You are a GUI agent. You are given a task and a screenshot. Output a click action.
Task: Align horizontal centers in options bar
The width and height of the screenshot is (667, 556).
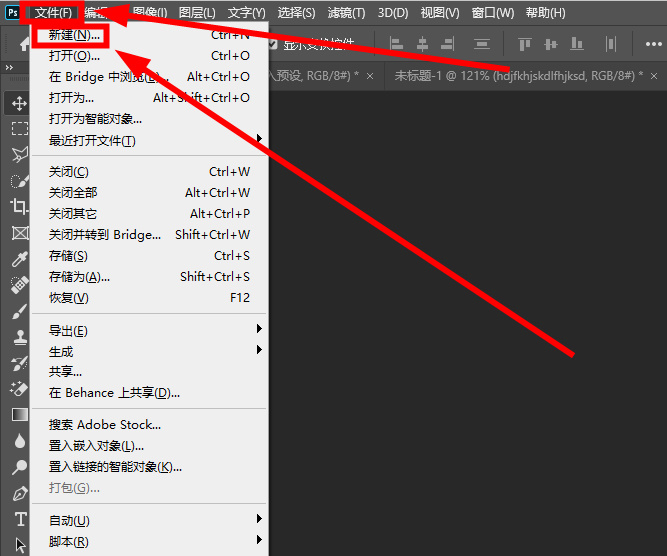pyautogui.click(x=422, y=44)
